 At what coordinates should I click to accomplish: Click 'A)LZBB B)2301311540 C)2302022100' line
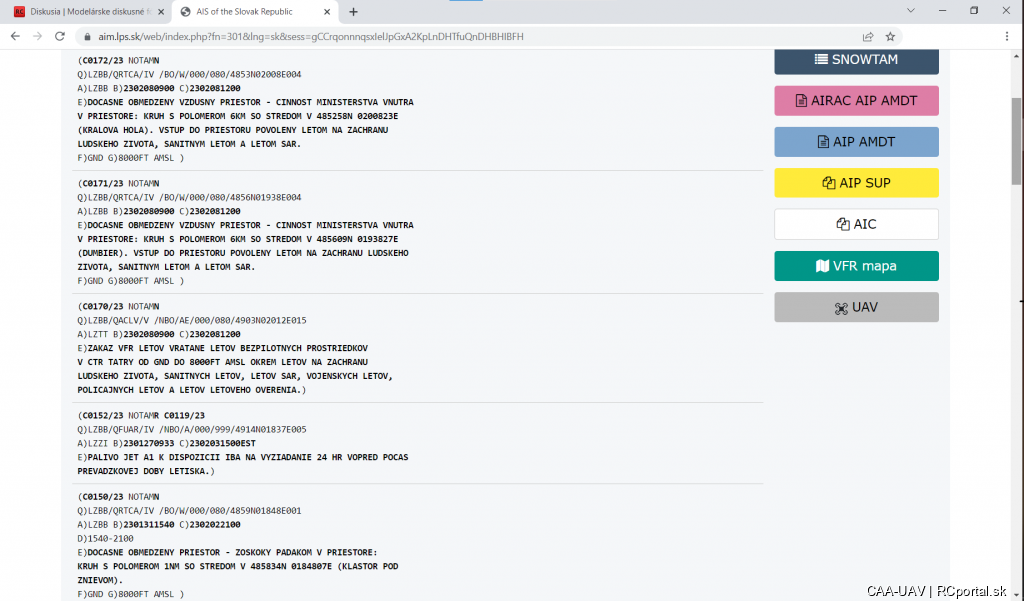point(159,525)
